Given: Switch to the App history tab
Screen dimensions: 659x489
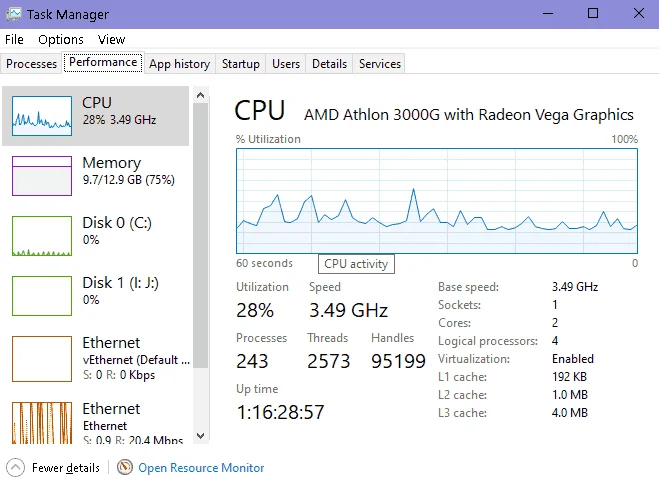Looking at the screenshot, I should pos(179,64).
